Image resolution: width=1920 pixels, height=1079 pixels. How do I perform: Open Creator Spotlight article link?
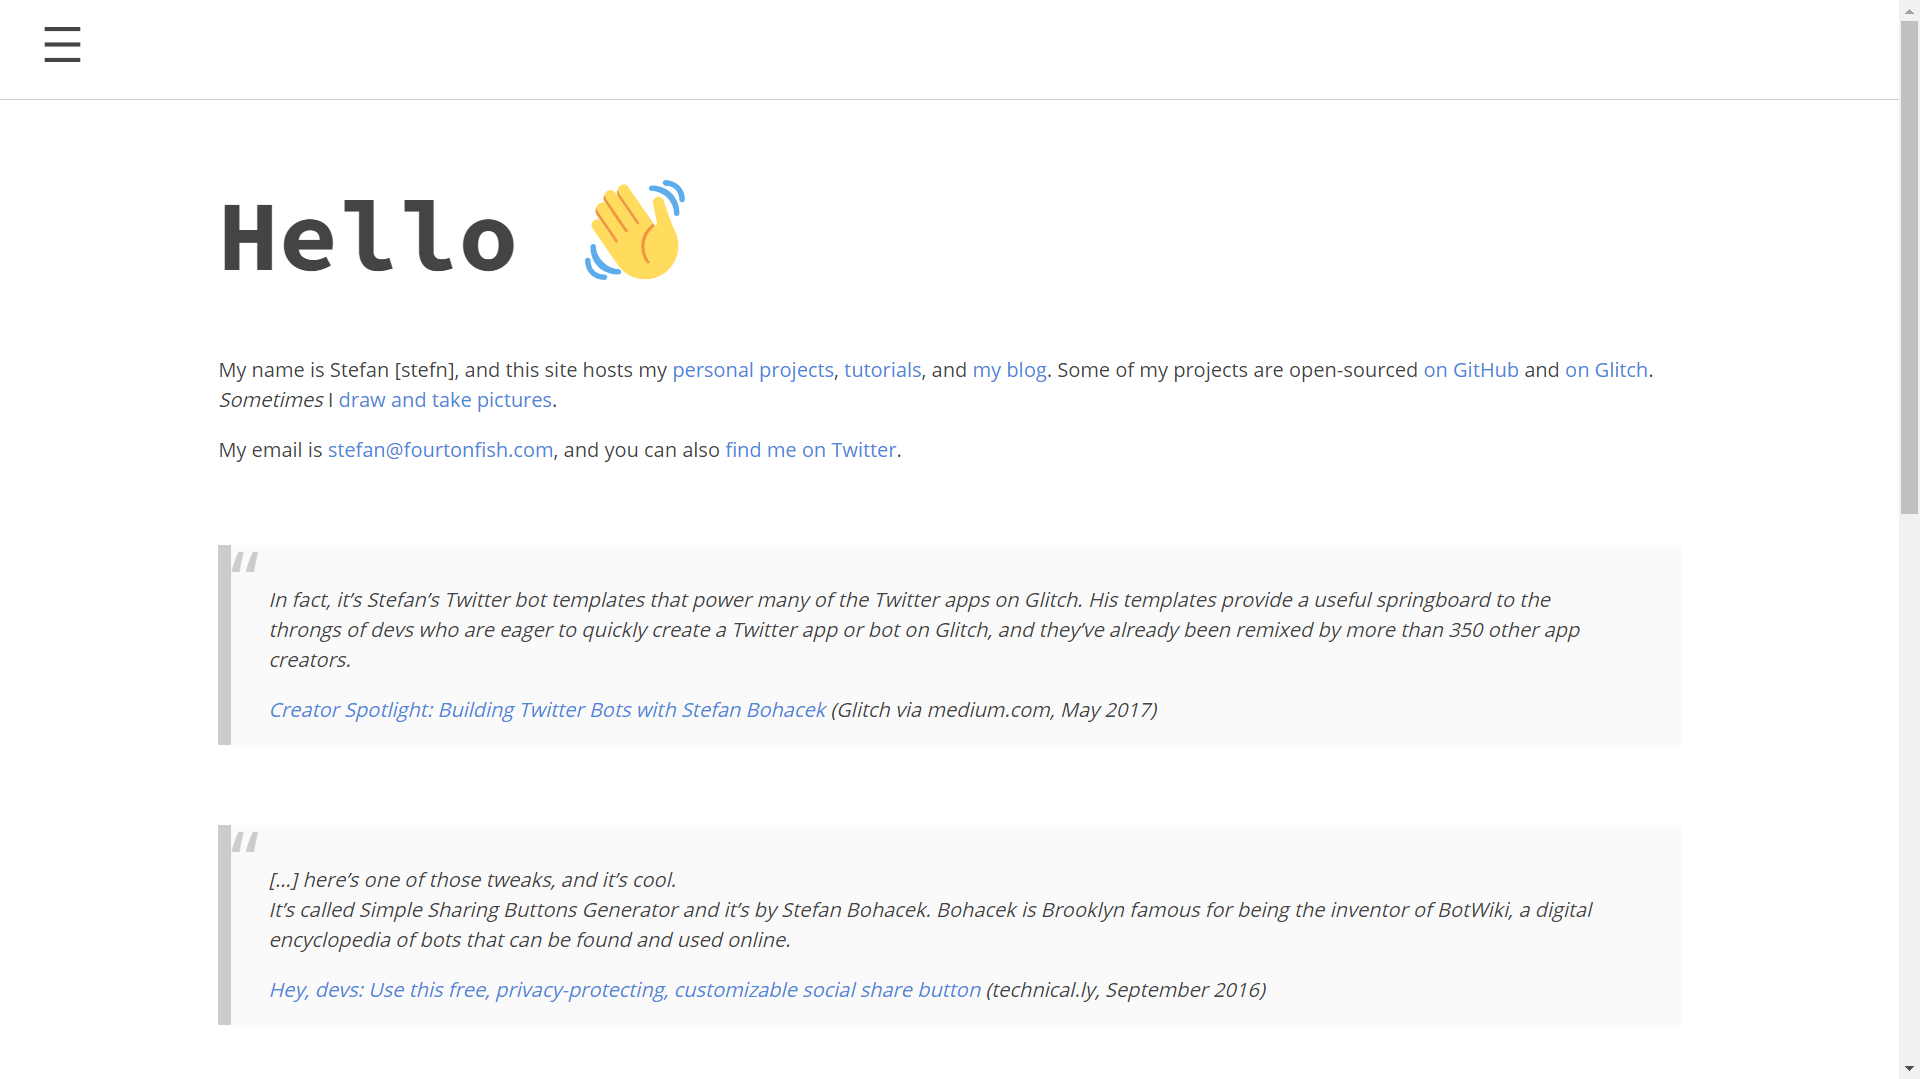click(547, 710)
